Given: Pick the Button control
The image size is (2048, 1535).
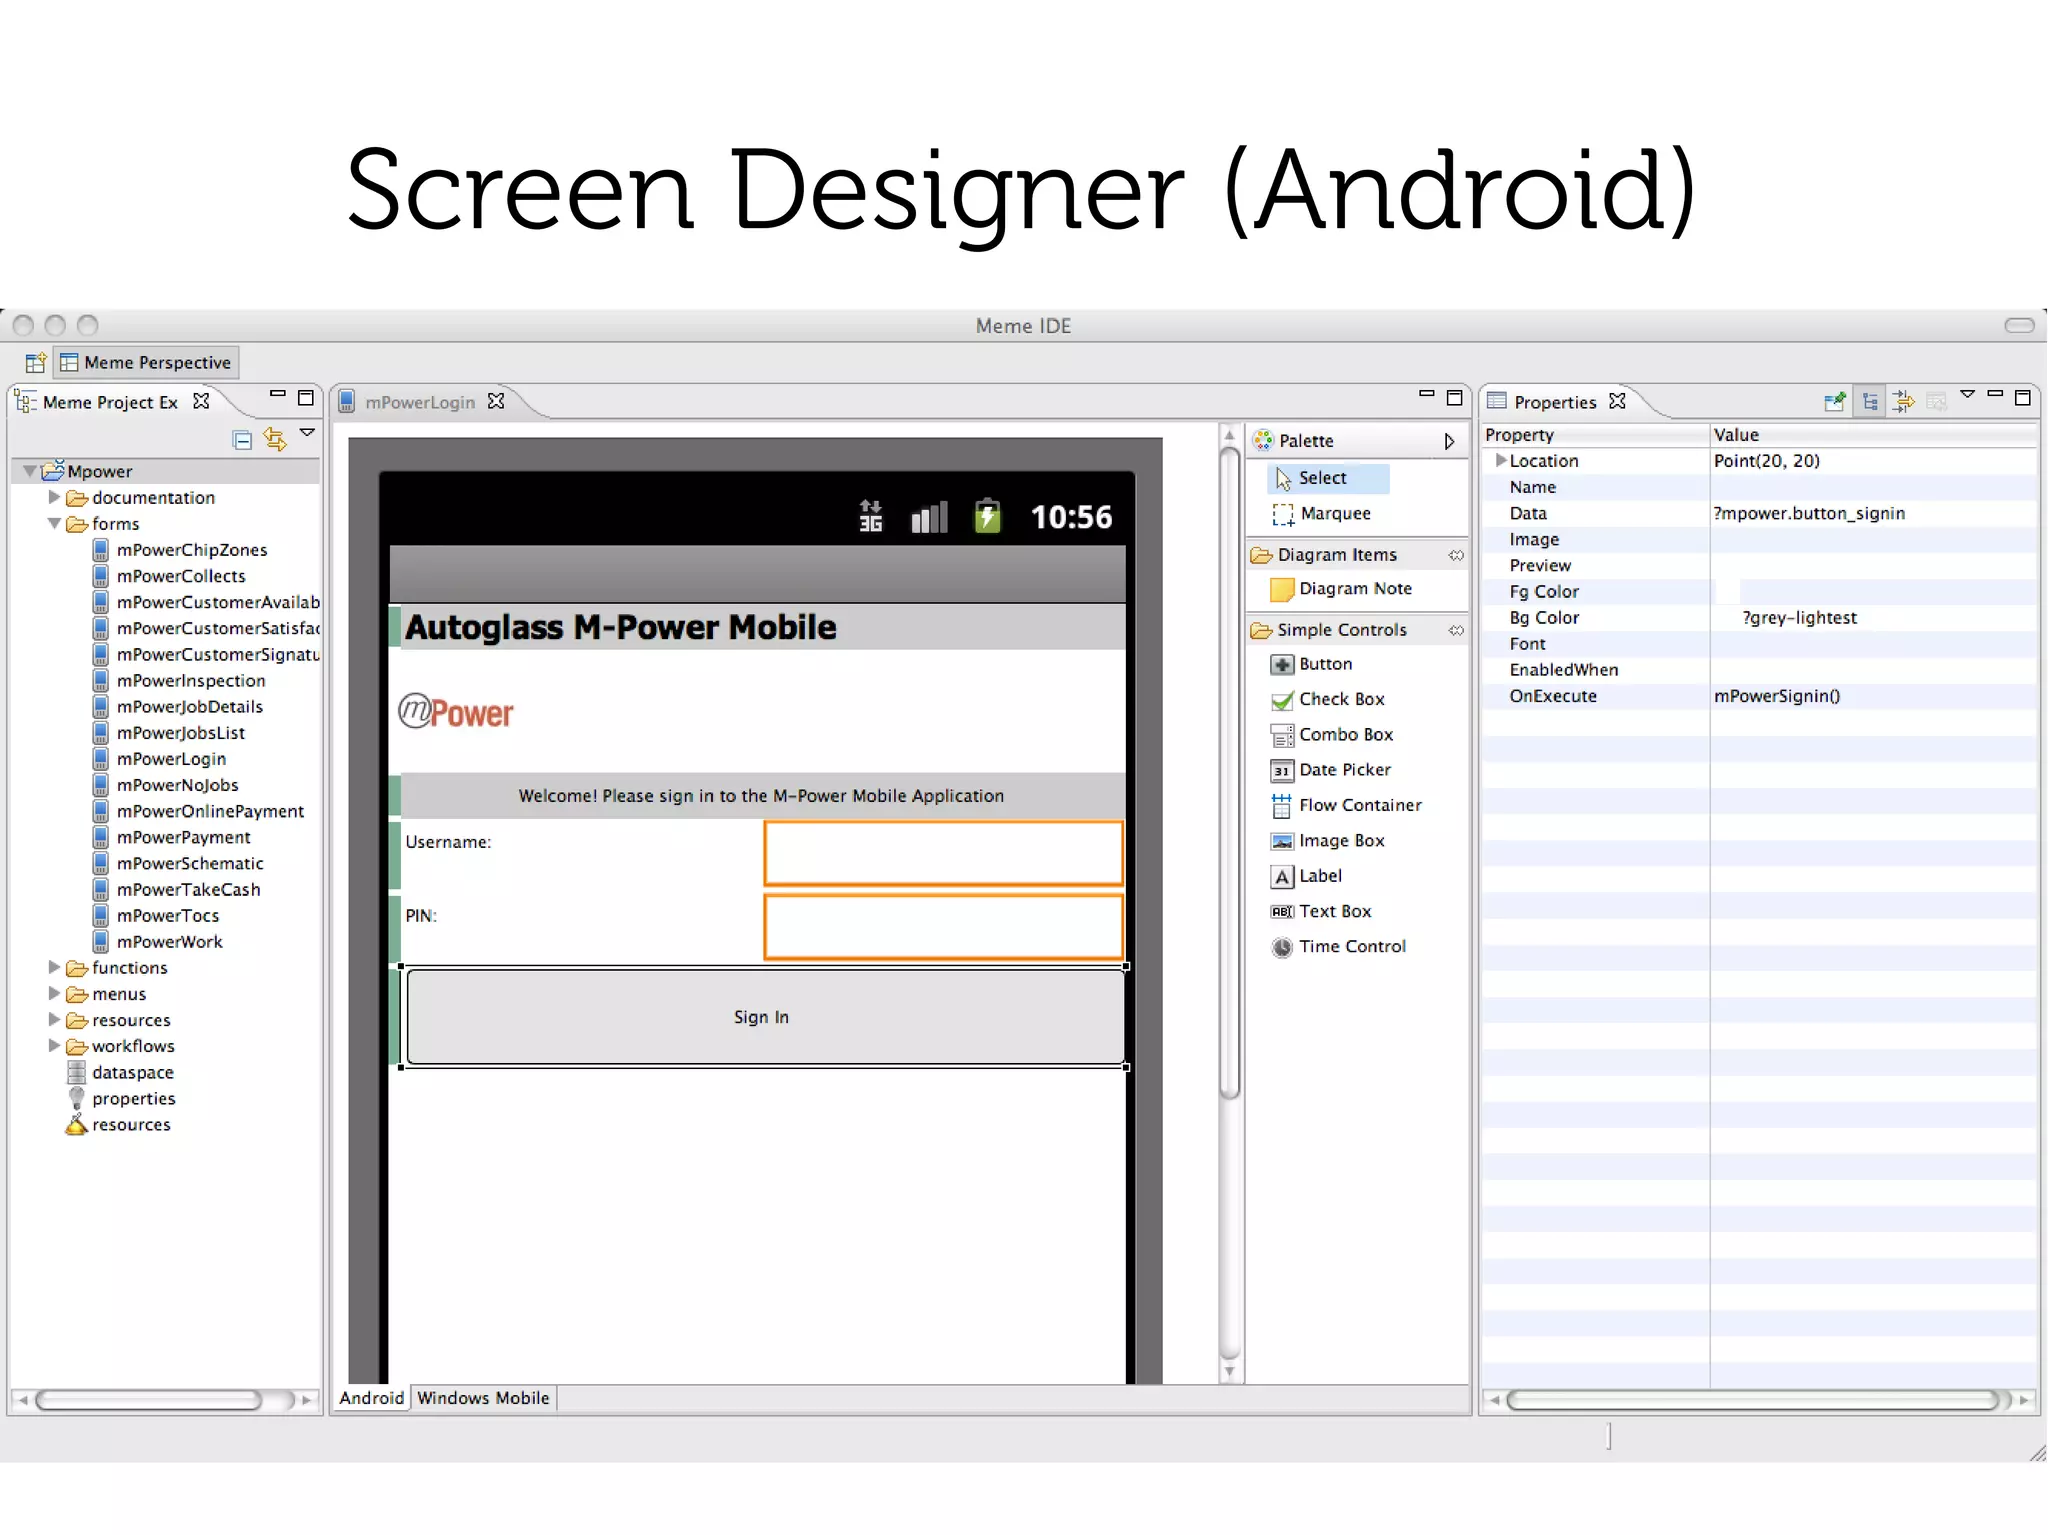Looking at the screenshot, I should 1311,664.
